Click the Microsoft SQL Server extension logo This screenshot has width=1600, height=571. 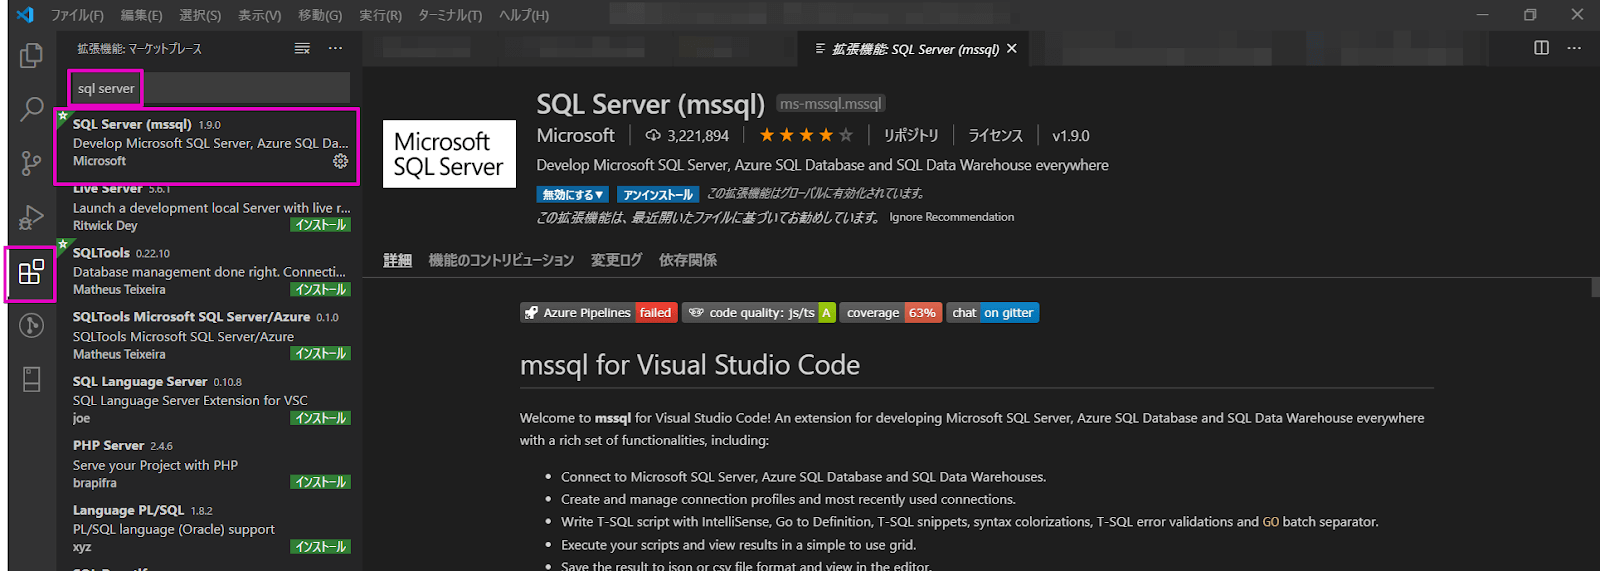(x=449, y=154)
